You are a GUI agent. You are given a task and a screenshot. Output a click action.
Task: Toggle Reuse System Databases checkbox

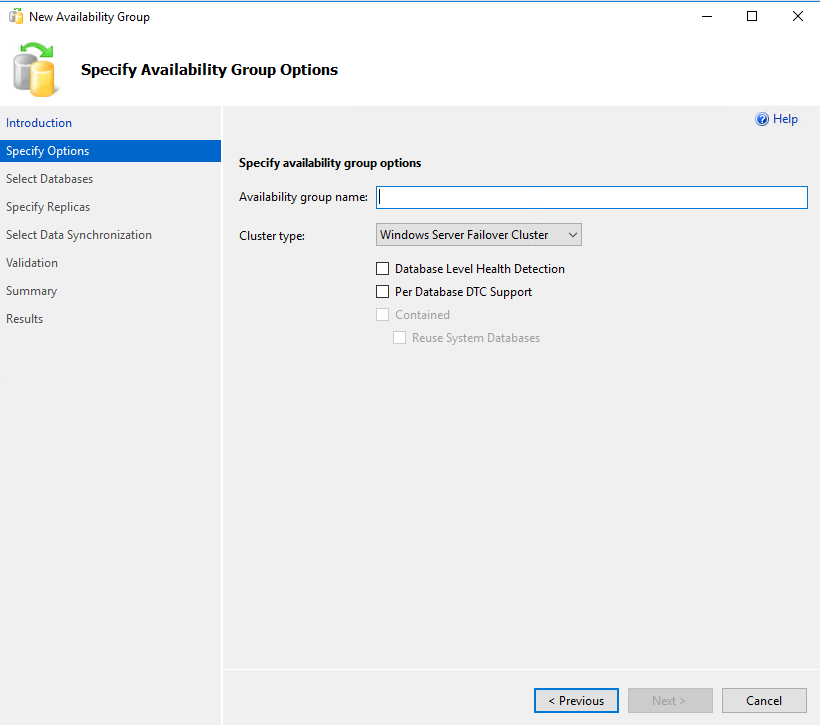pyautogui.click(x=400, y=338)
